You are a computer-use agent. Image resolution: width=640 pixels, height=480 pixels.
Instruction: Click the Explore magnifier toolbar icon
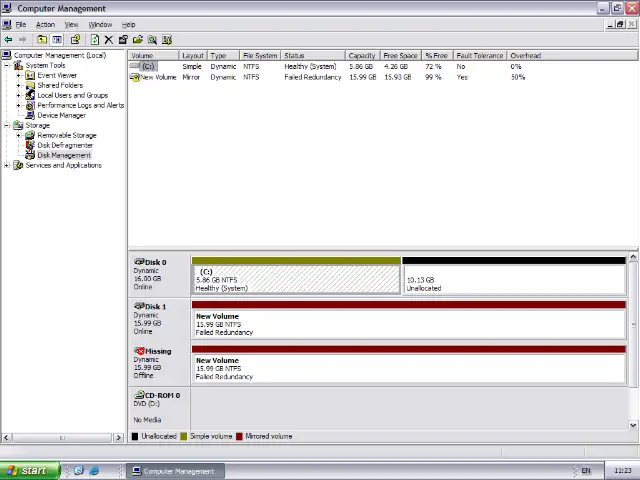tap(152, 40)
